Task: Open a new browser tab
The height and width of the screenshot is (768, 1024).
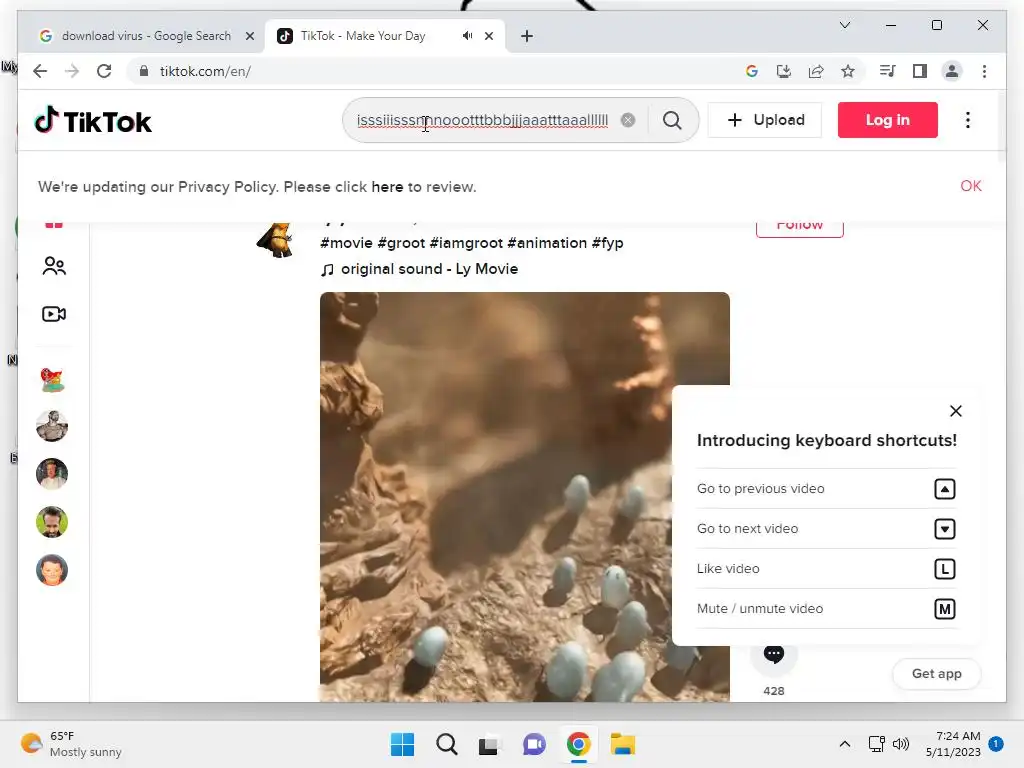Action: point(527,36)
